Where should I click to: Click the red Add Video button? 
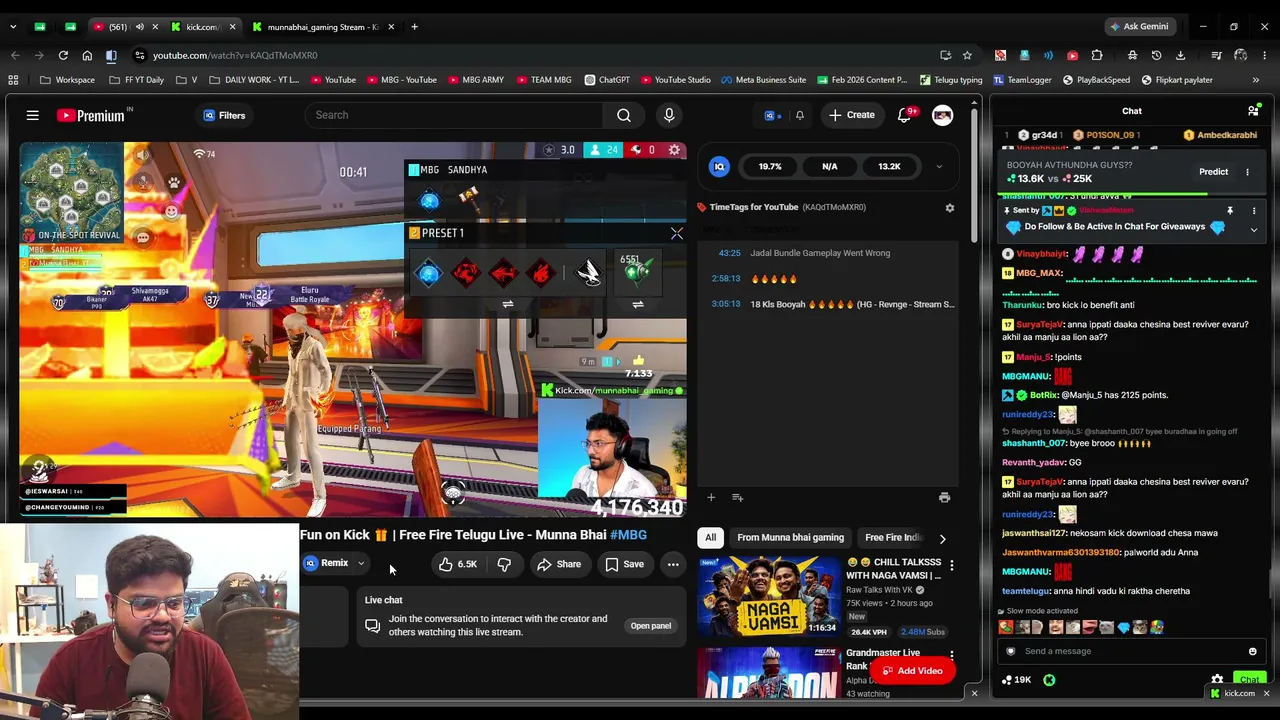tap(912, 671)
